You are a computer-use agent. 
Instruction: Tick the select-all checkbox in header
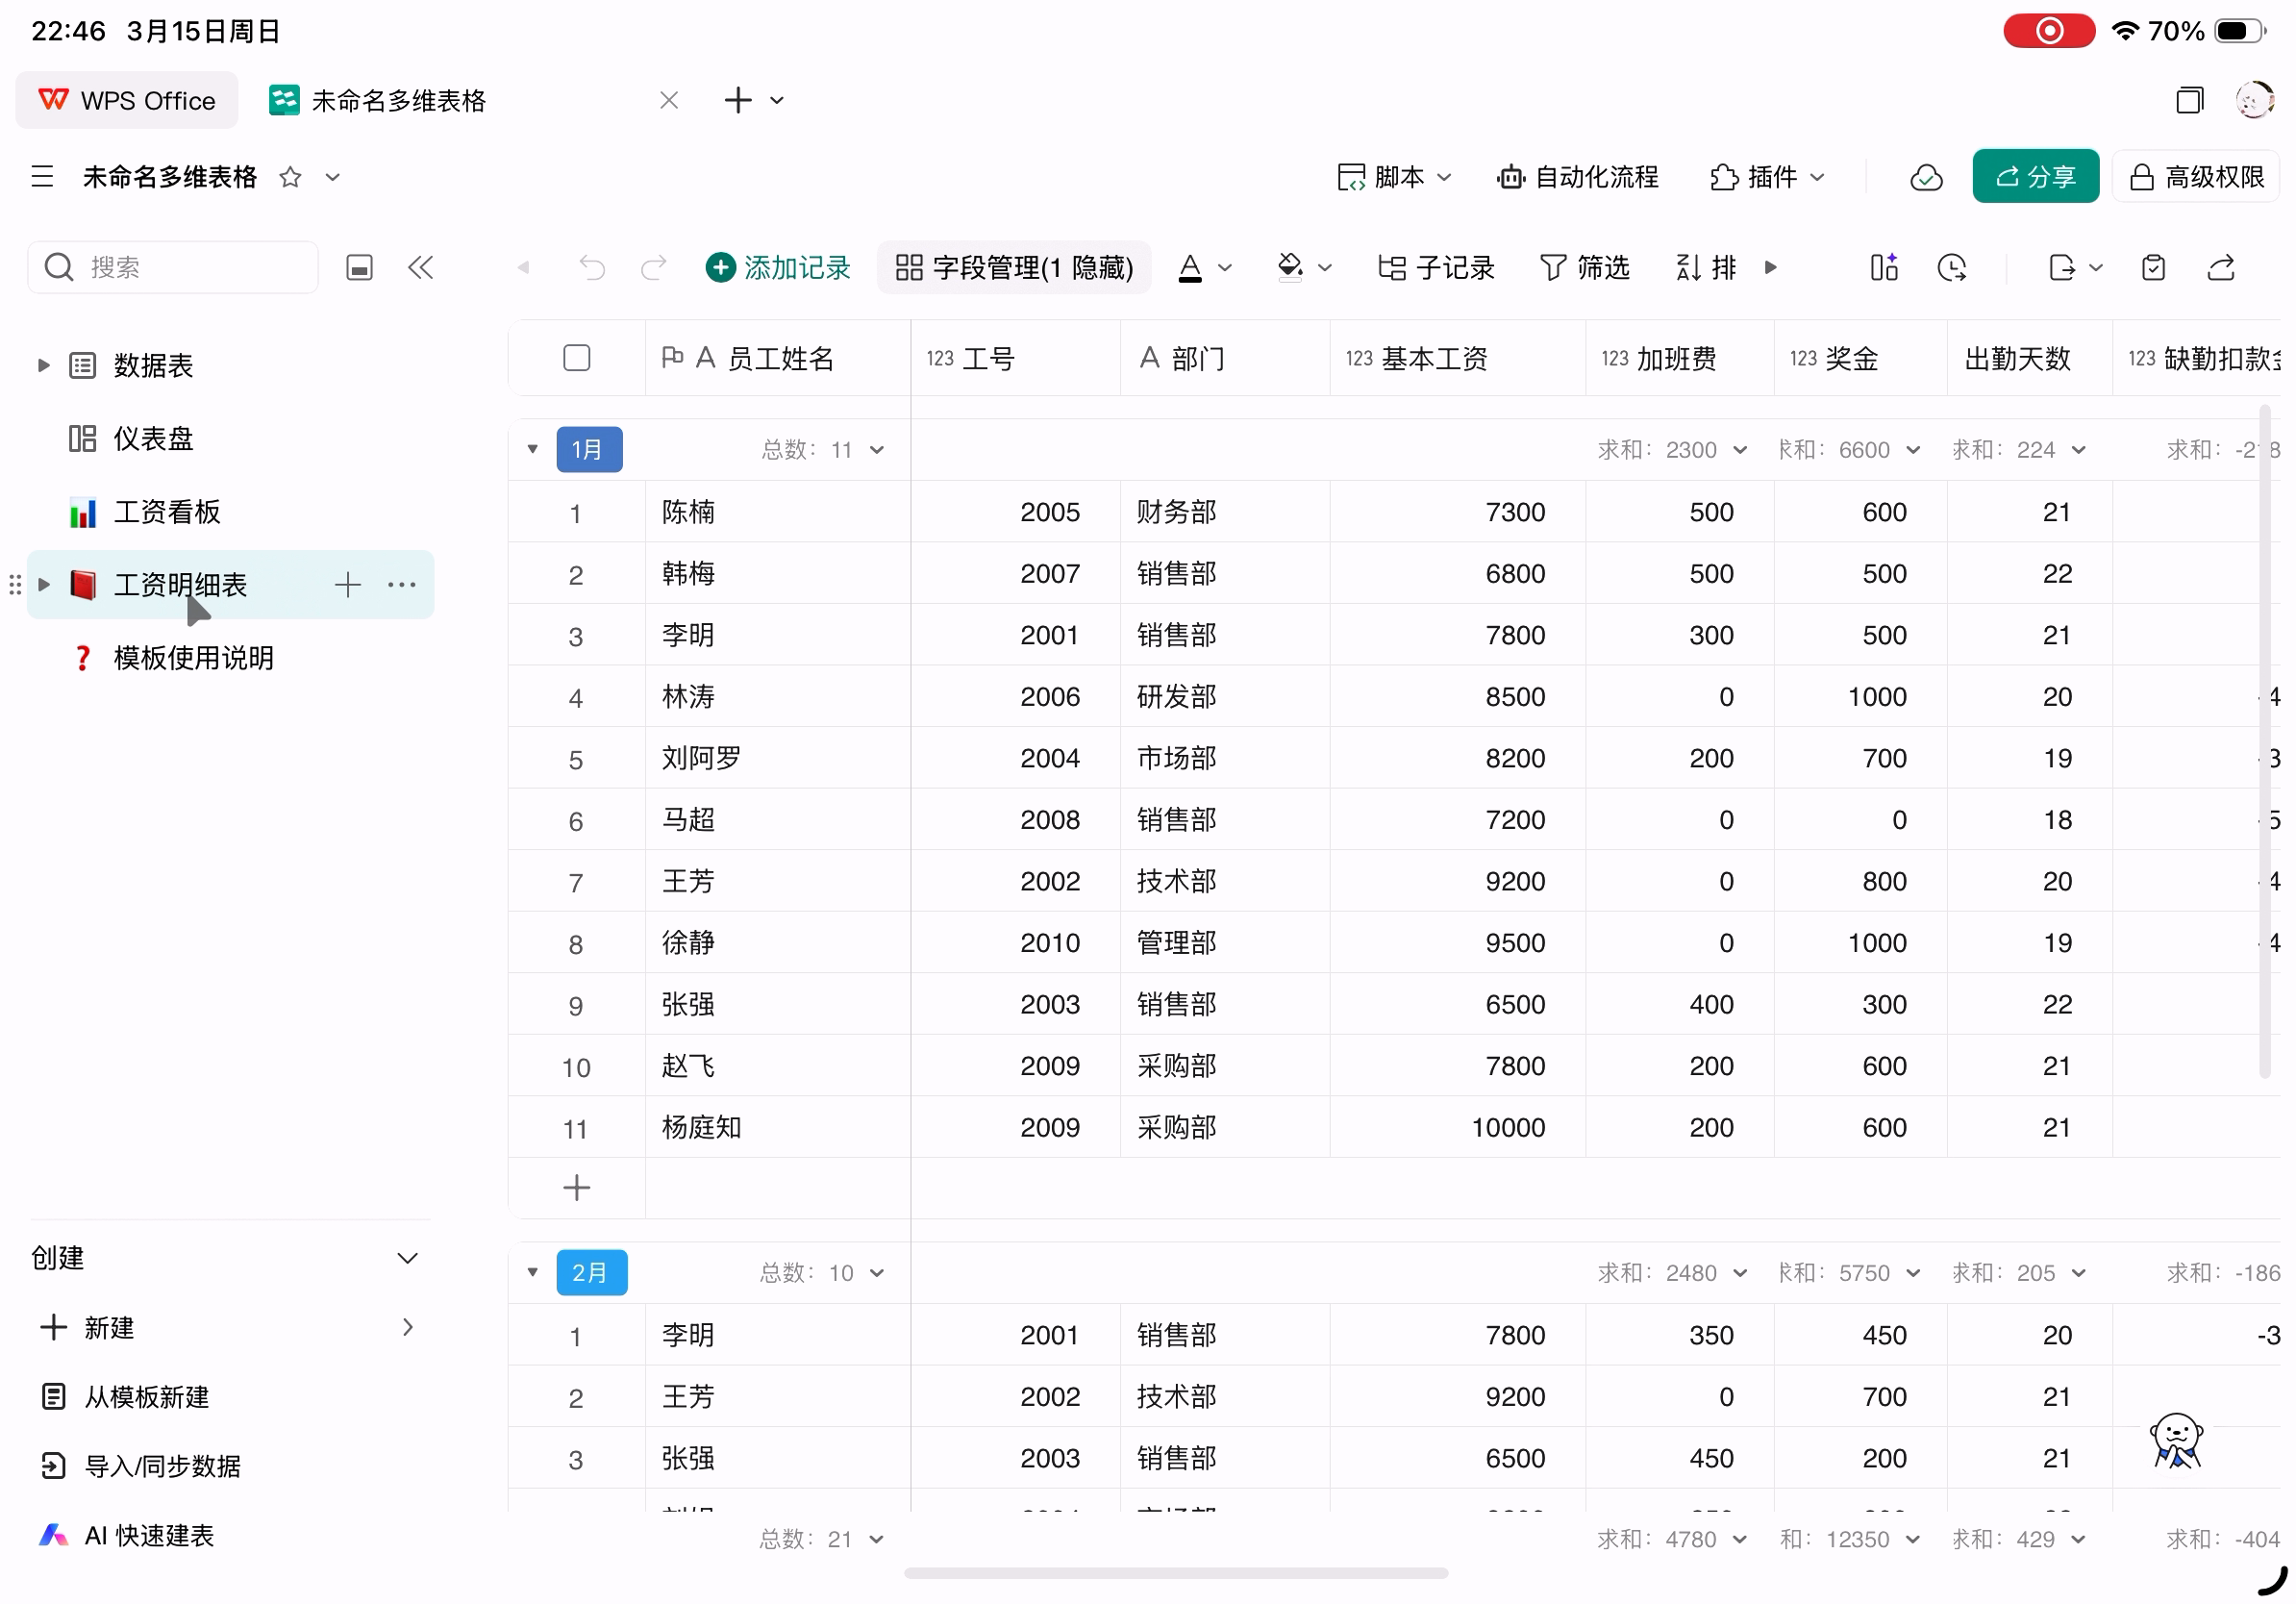[576, 358]
